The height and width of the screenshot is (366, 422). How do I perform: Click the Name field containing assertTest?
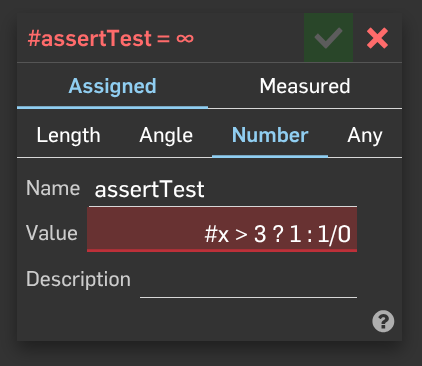coord(223,189)
